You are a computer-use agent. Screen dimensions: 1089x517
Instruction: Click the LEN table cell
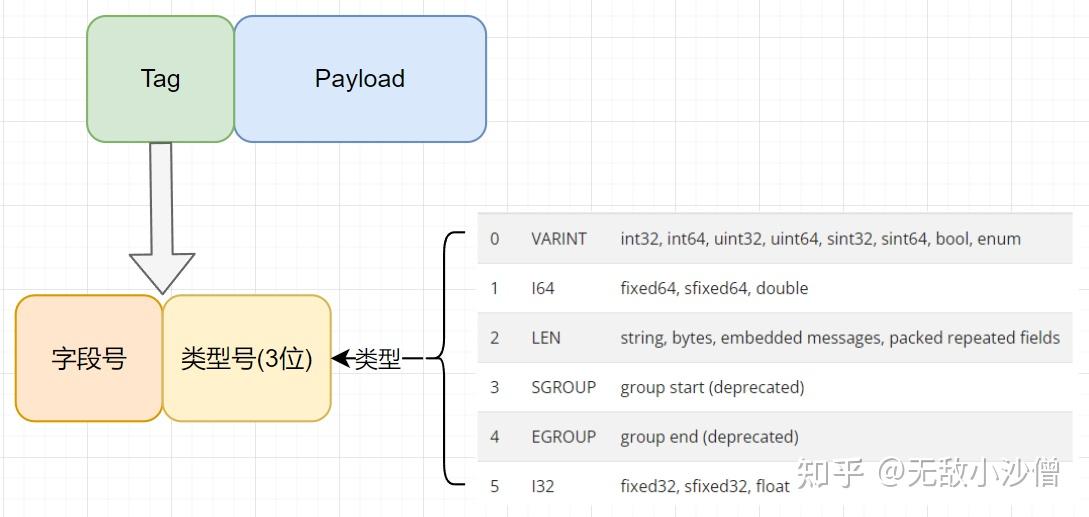tap(545, 338)
